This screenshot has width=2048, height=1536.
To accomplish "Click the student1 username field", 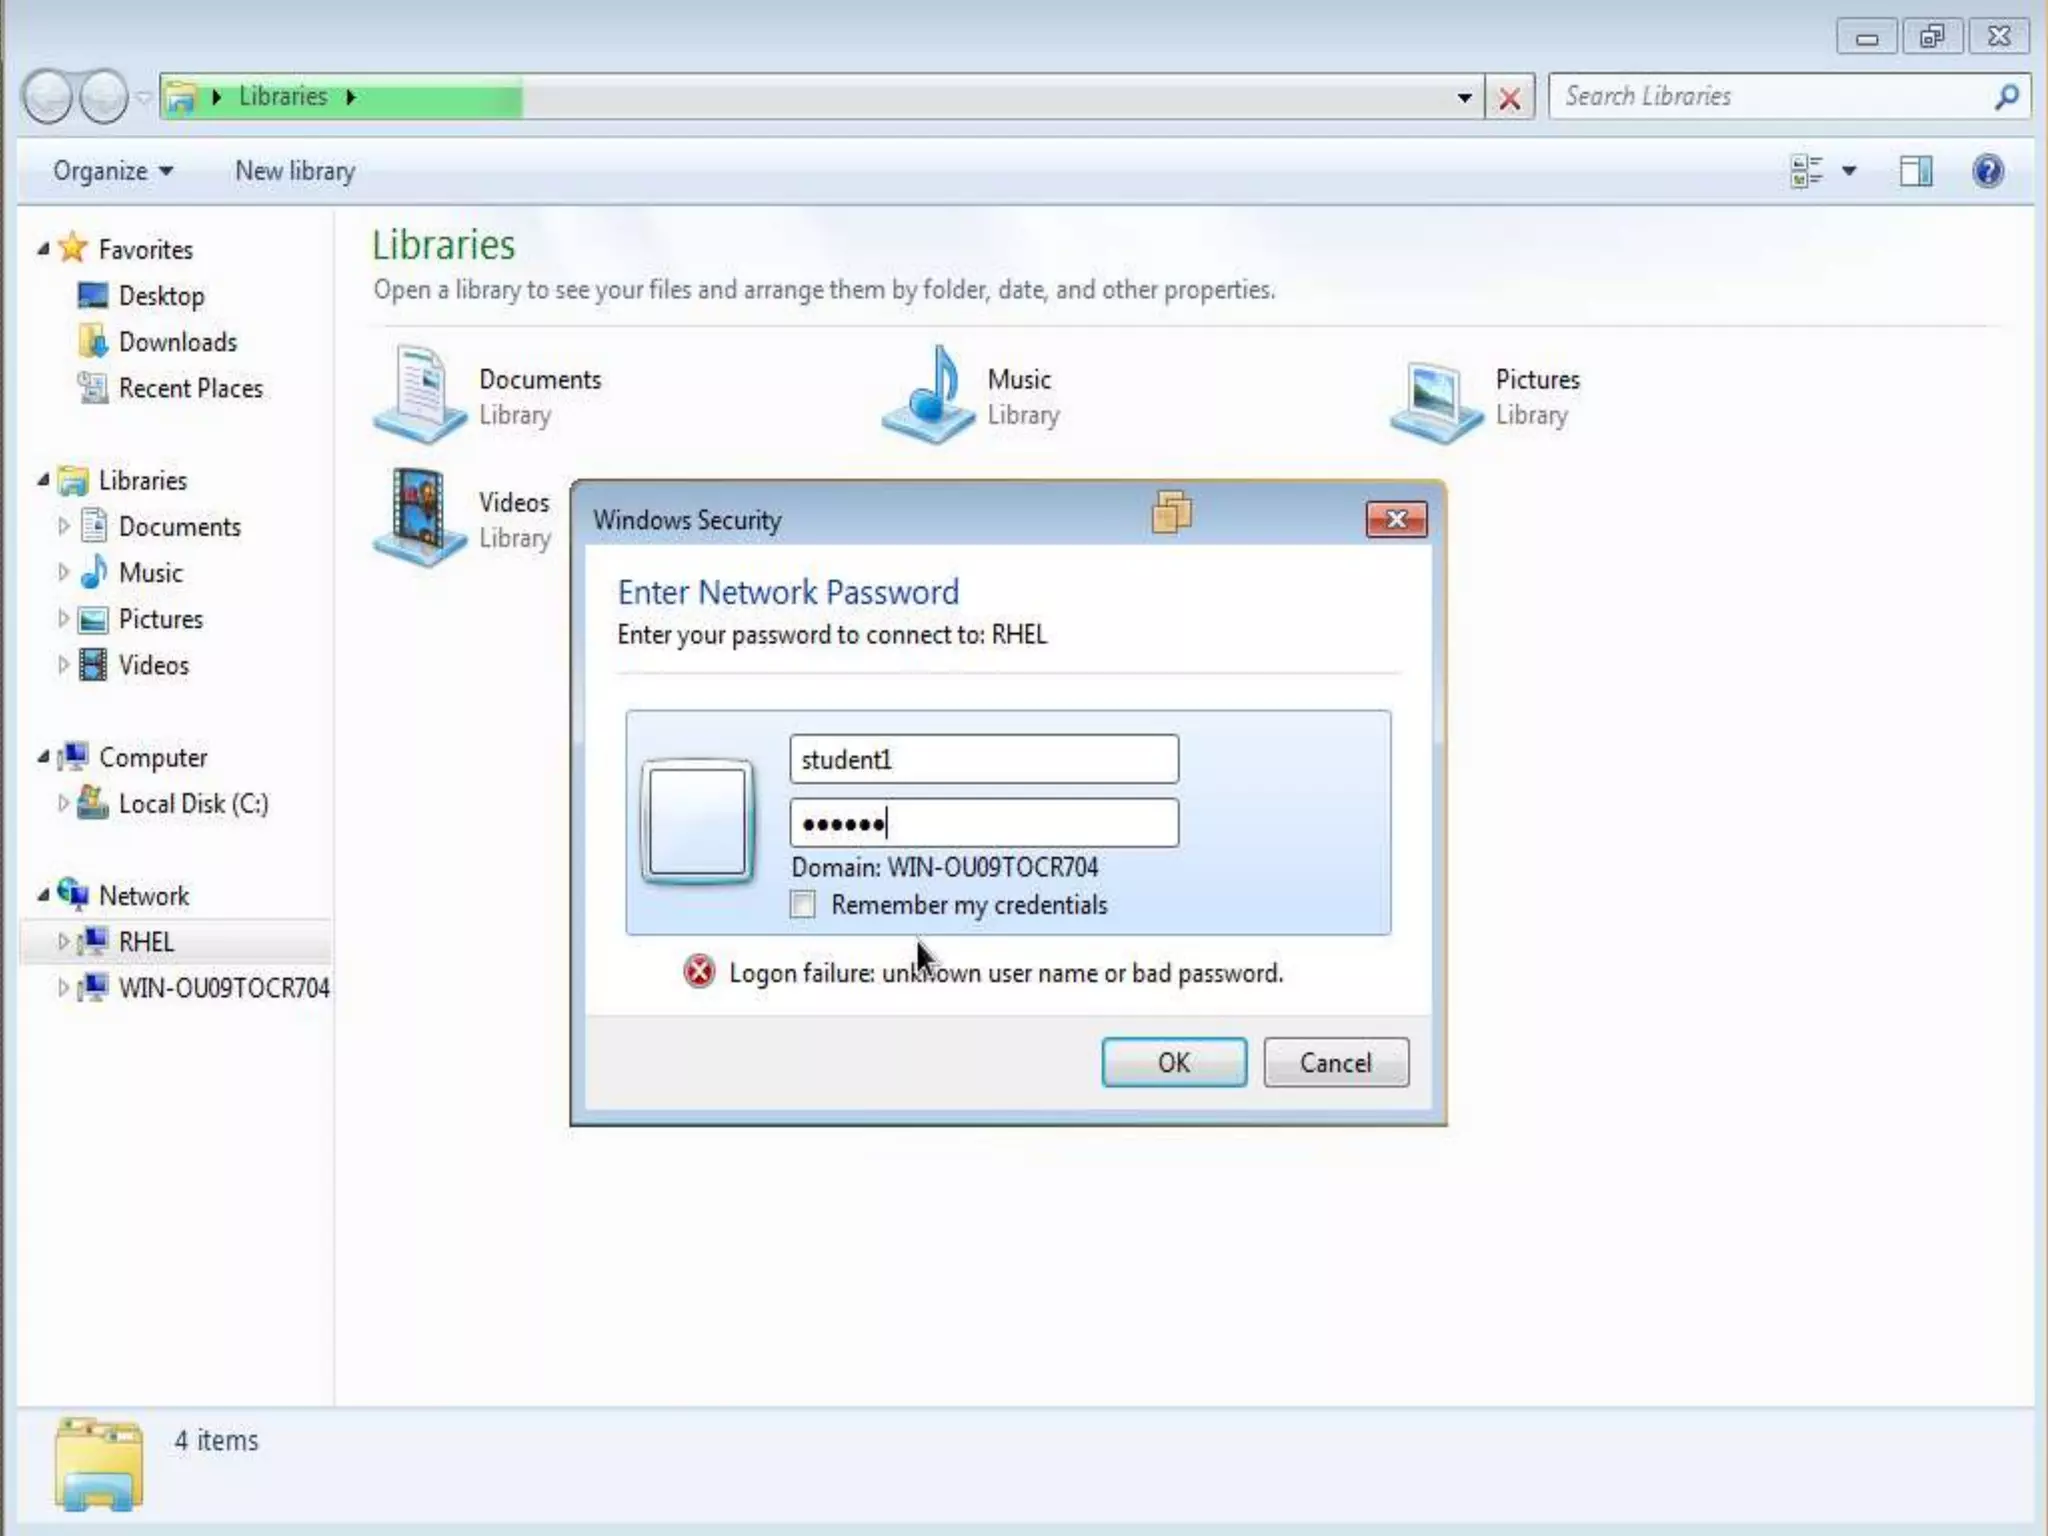I will [983, 760].
